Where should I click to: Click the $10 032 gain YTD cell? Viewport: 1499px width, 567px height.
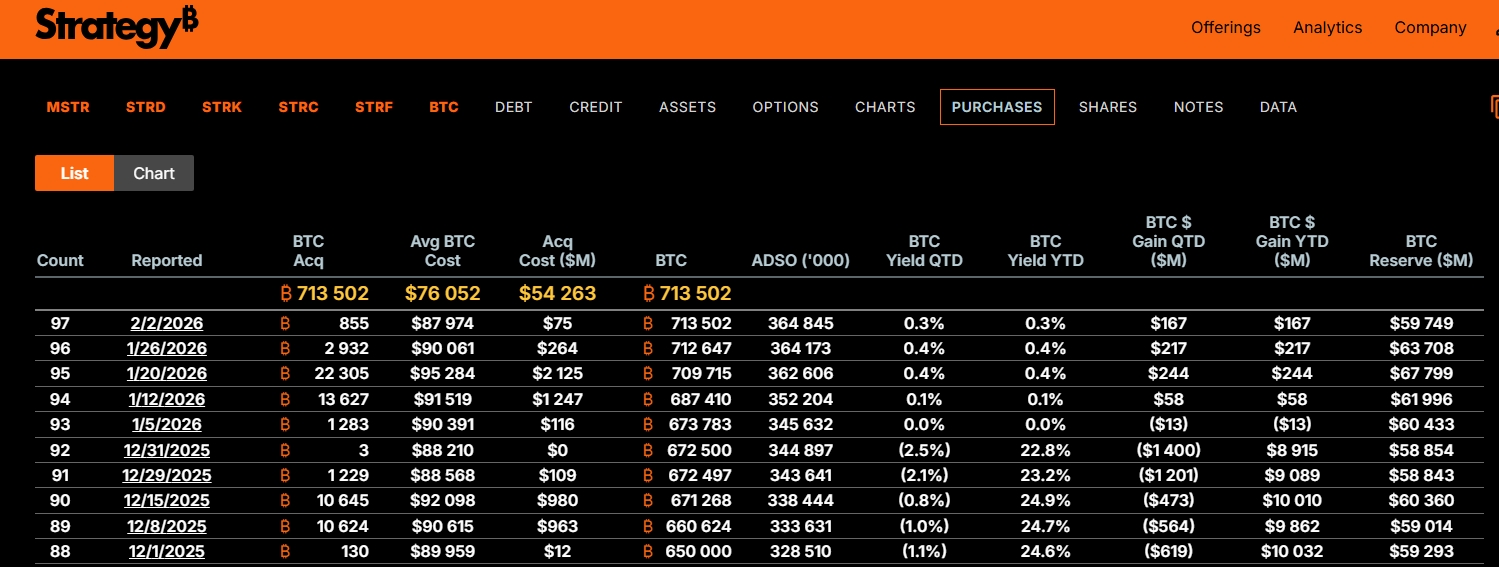tap(1292, 551)
